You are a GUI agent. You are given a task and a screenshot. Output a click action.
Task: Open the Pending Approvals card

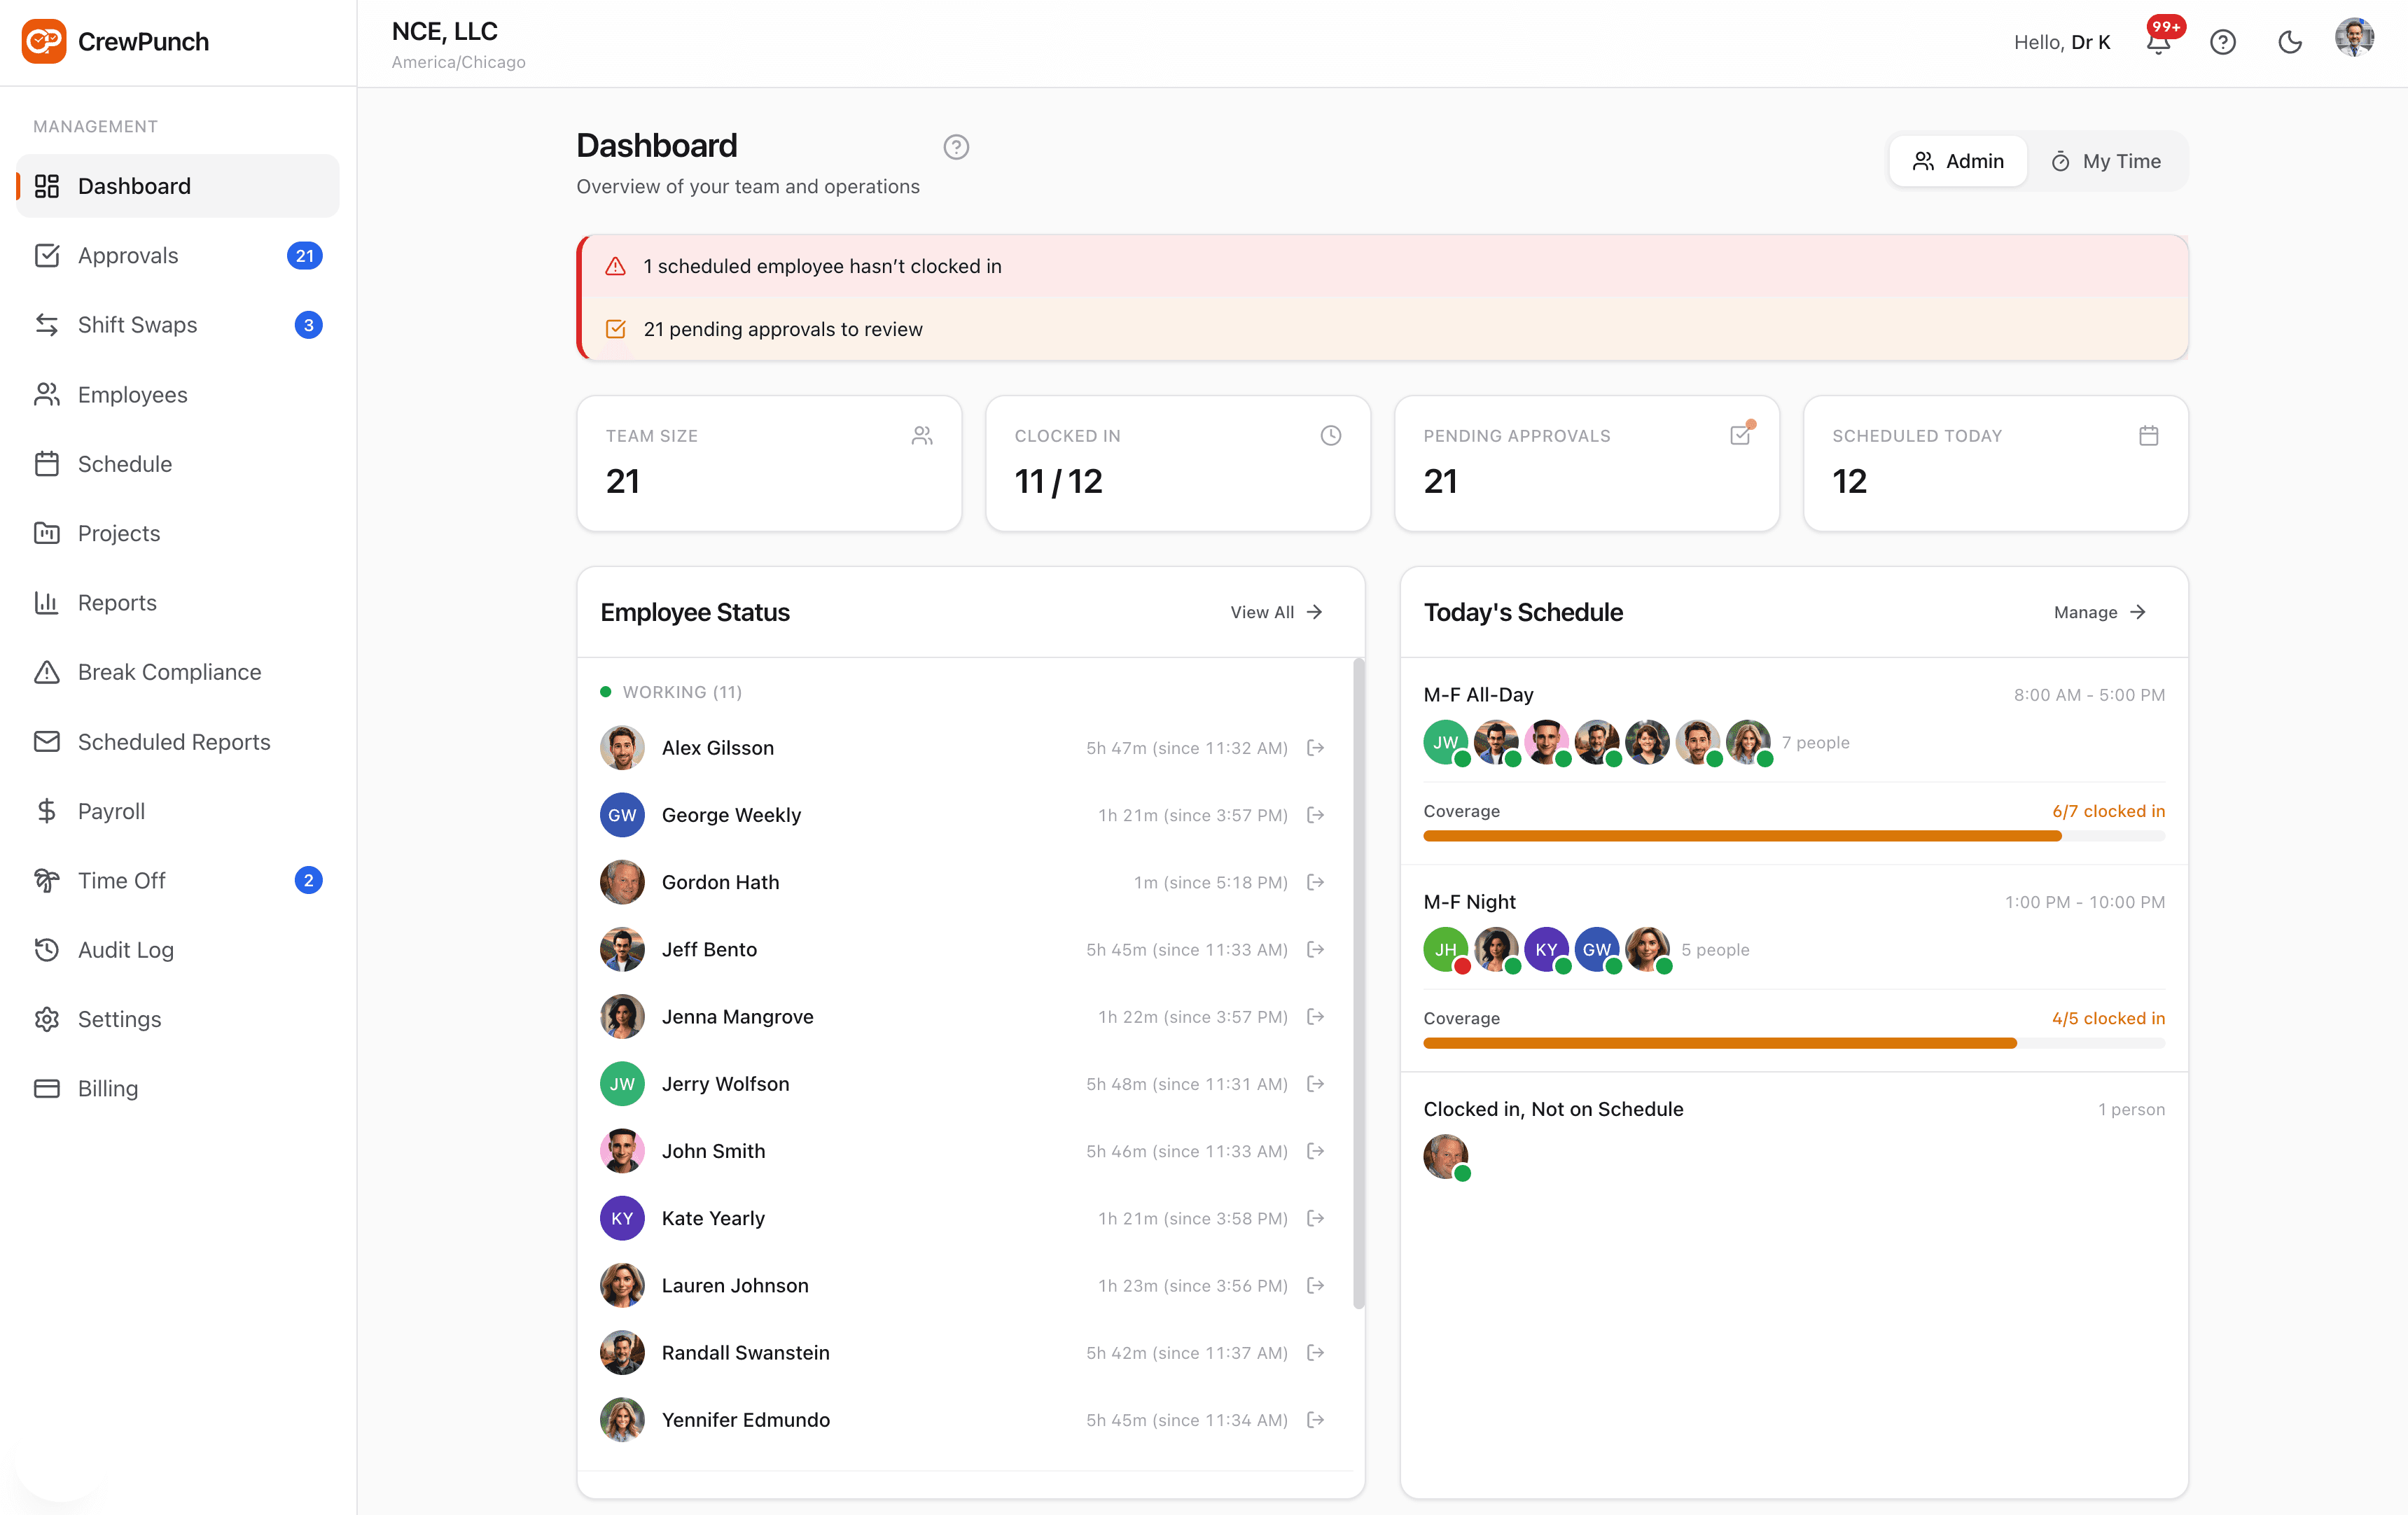pyautogui.click(x=1585, y=463)
